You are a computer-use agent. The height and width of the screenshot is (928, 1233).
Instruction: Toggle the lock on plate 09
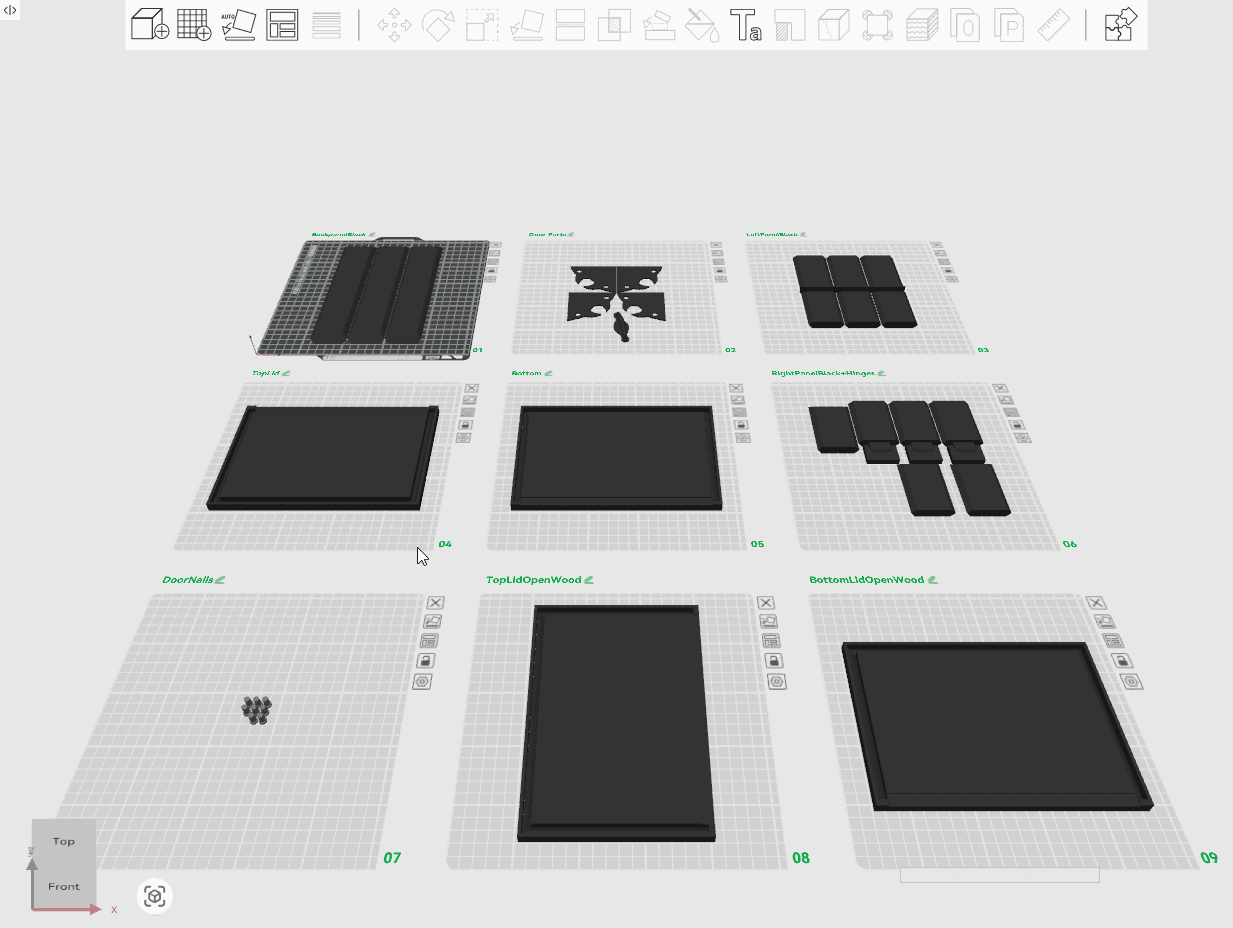[x=1122, y=661]
